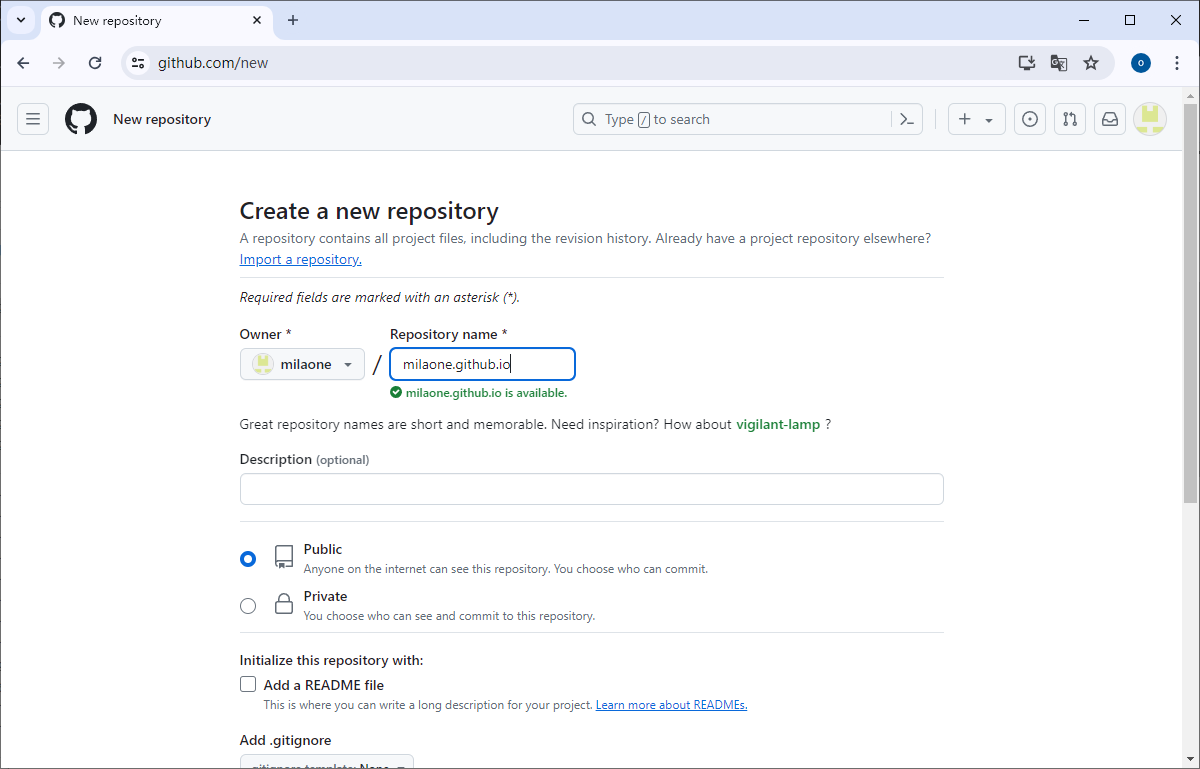Open the Chrome profile avatar
1200x769 pixels.
(x=1141, y=63)
